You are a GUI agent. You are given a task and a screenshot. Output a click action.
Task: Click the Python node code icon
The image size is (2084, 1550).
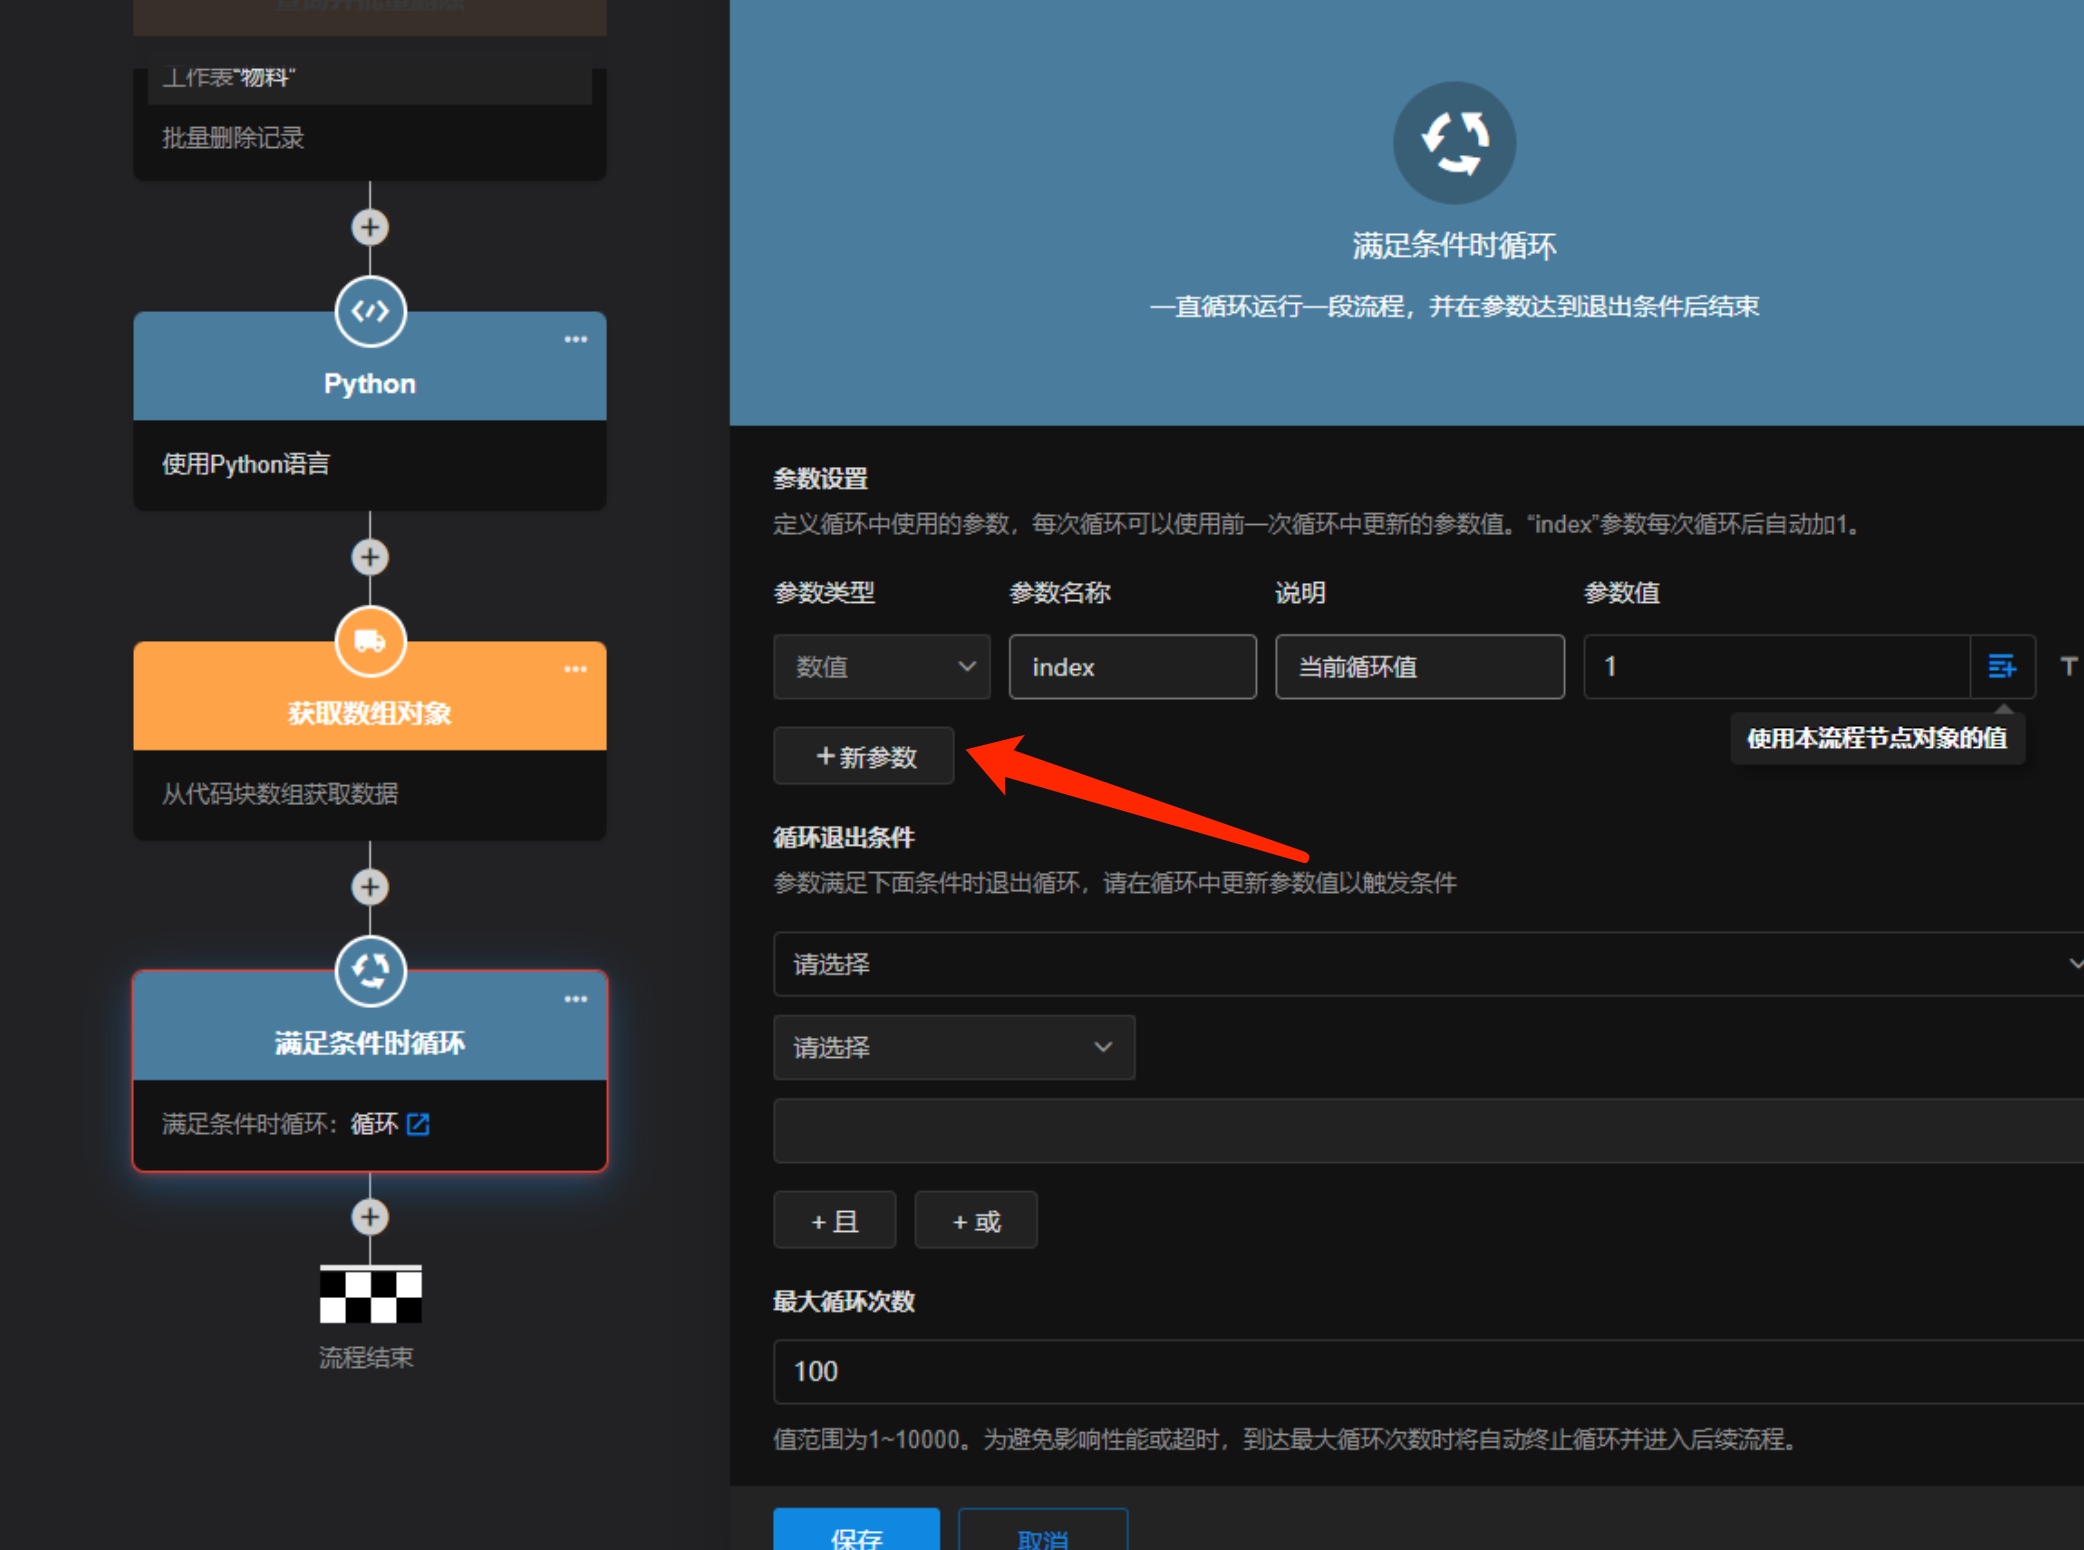(370, 312)
